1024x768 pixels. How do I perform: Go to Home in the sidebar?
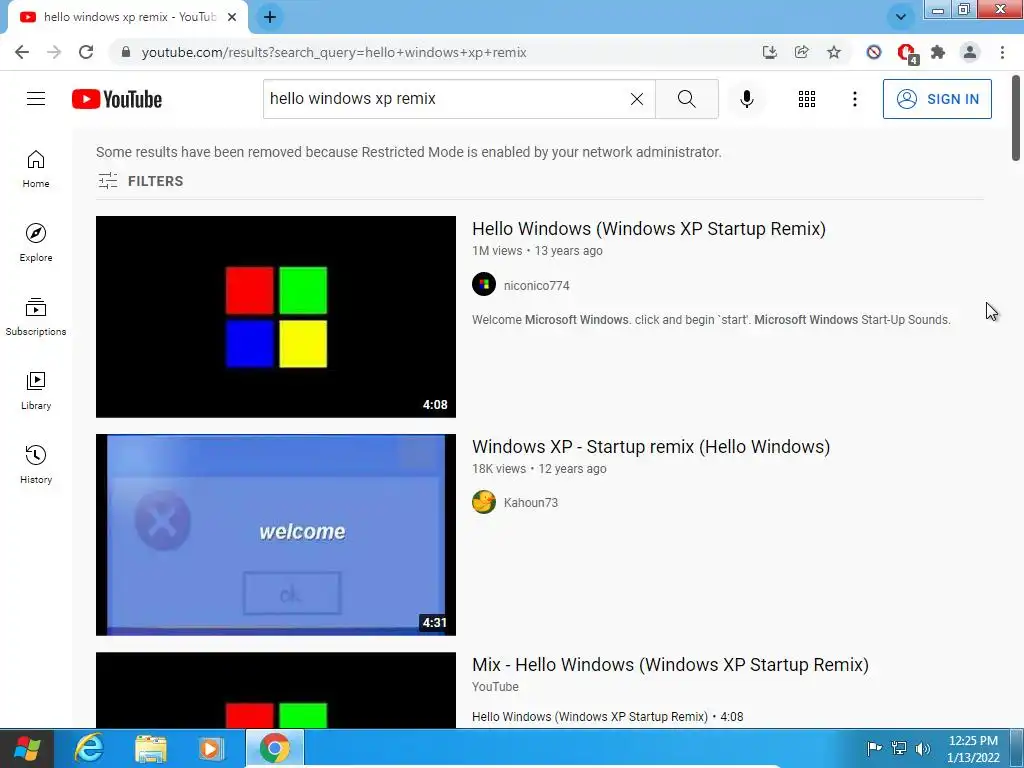click(x=36, y=169)
